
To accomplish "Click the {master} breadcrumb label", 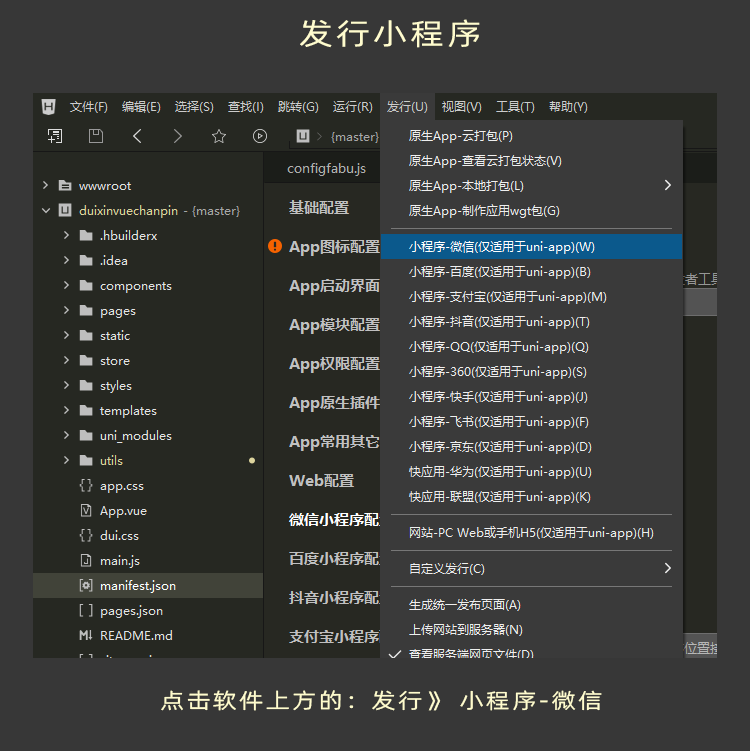I will tap(355, 137).
